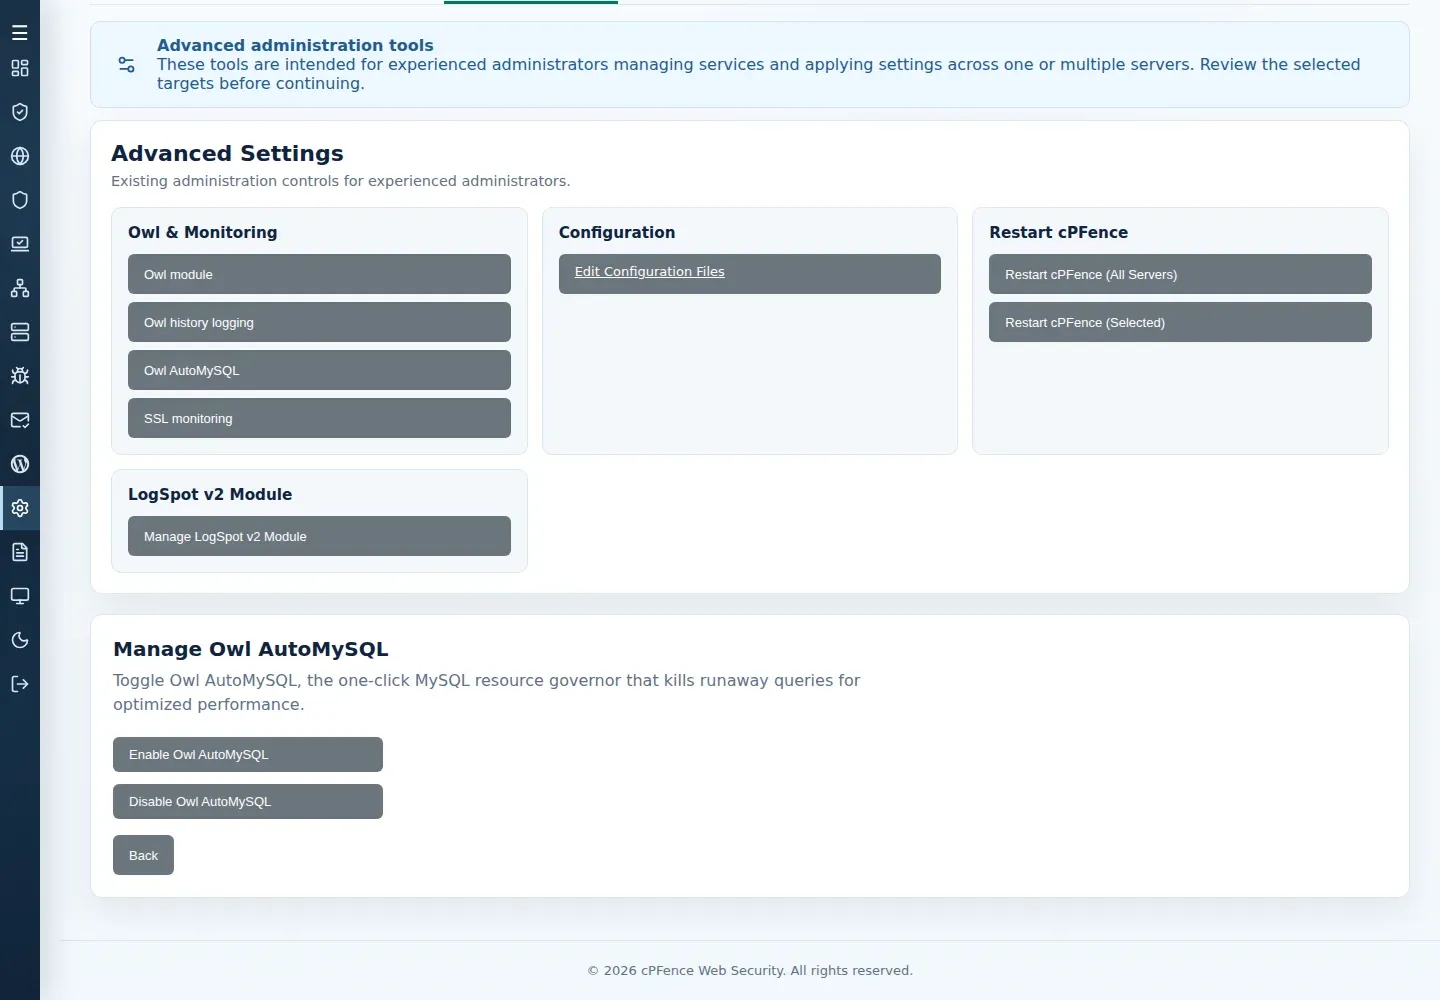The width and height of the screenshot is (1440, 1000).
Task: Click the Owl module button
Action: 319,274
